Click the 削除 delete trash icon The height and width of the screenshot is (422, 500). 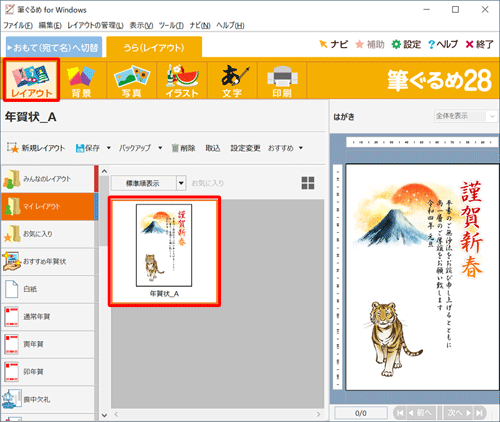coord(183,148)
